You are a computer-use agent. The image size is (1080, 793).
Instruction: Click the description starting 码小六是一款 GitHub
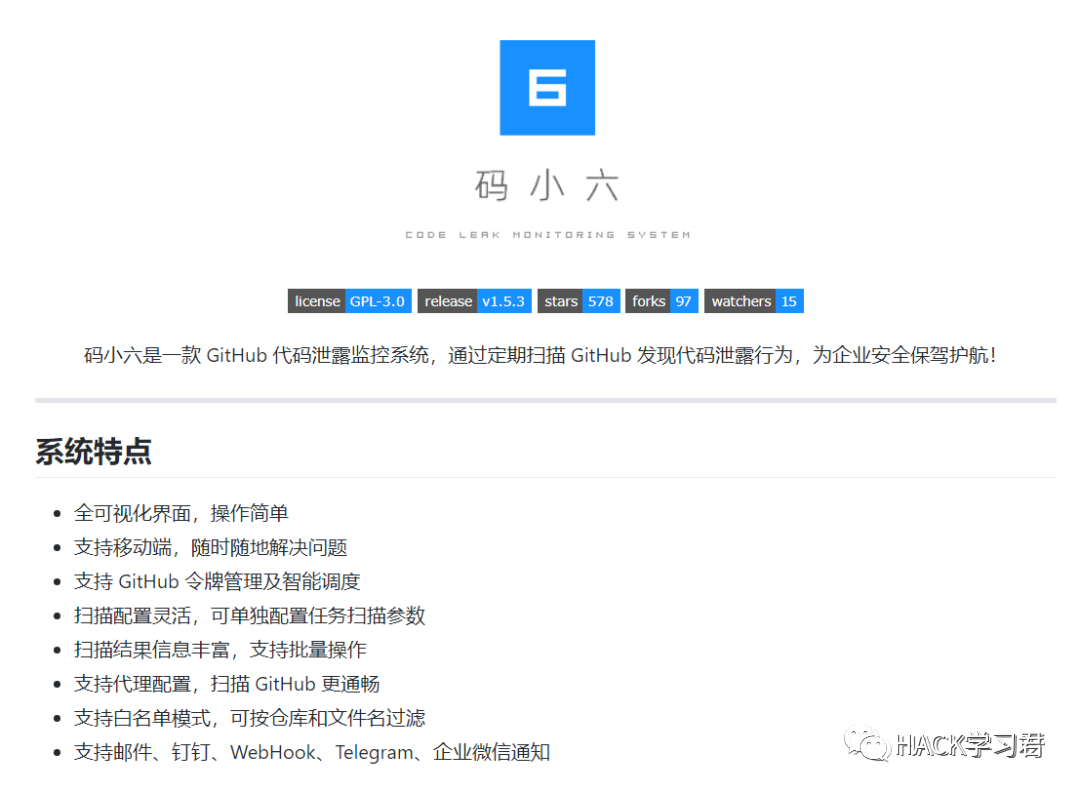pyautogui.click(x=540, y=356)
